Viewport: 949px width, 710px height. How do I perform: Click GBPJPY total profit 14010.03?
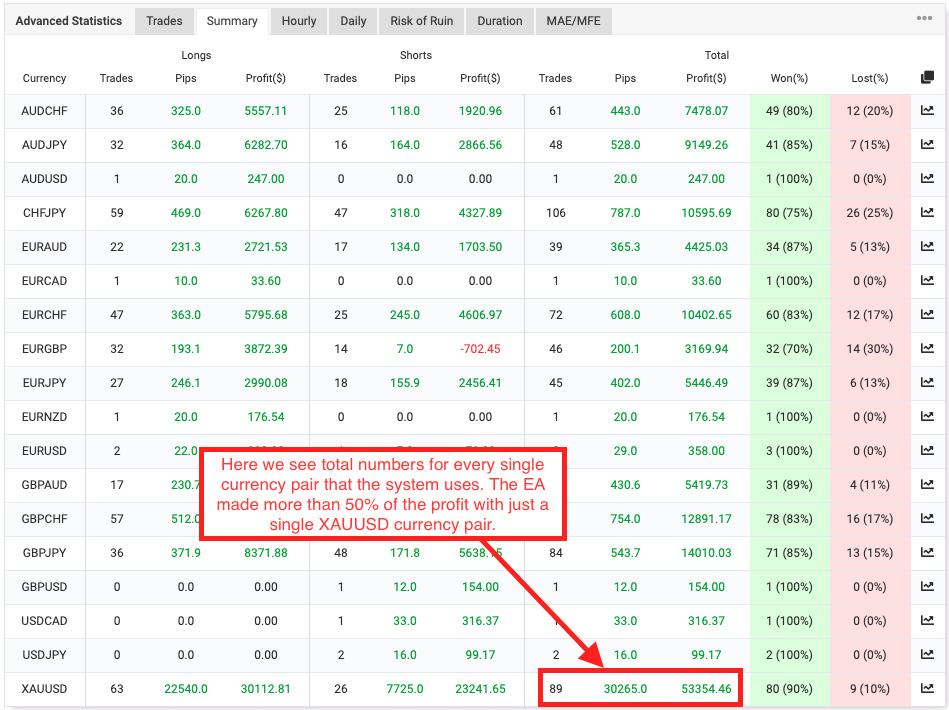(706, 553)
